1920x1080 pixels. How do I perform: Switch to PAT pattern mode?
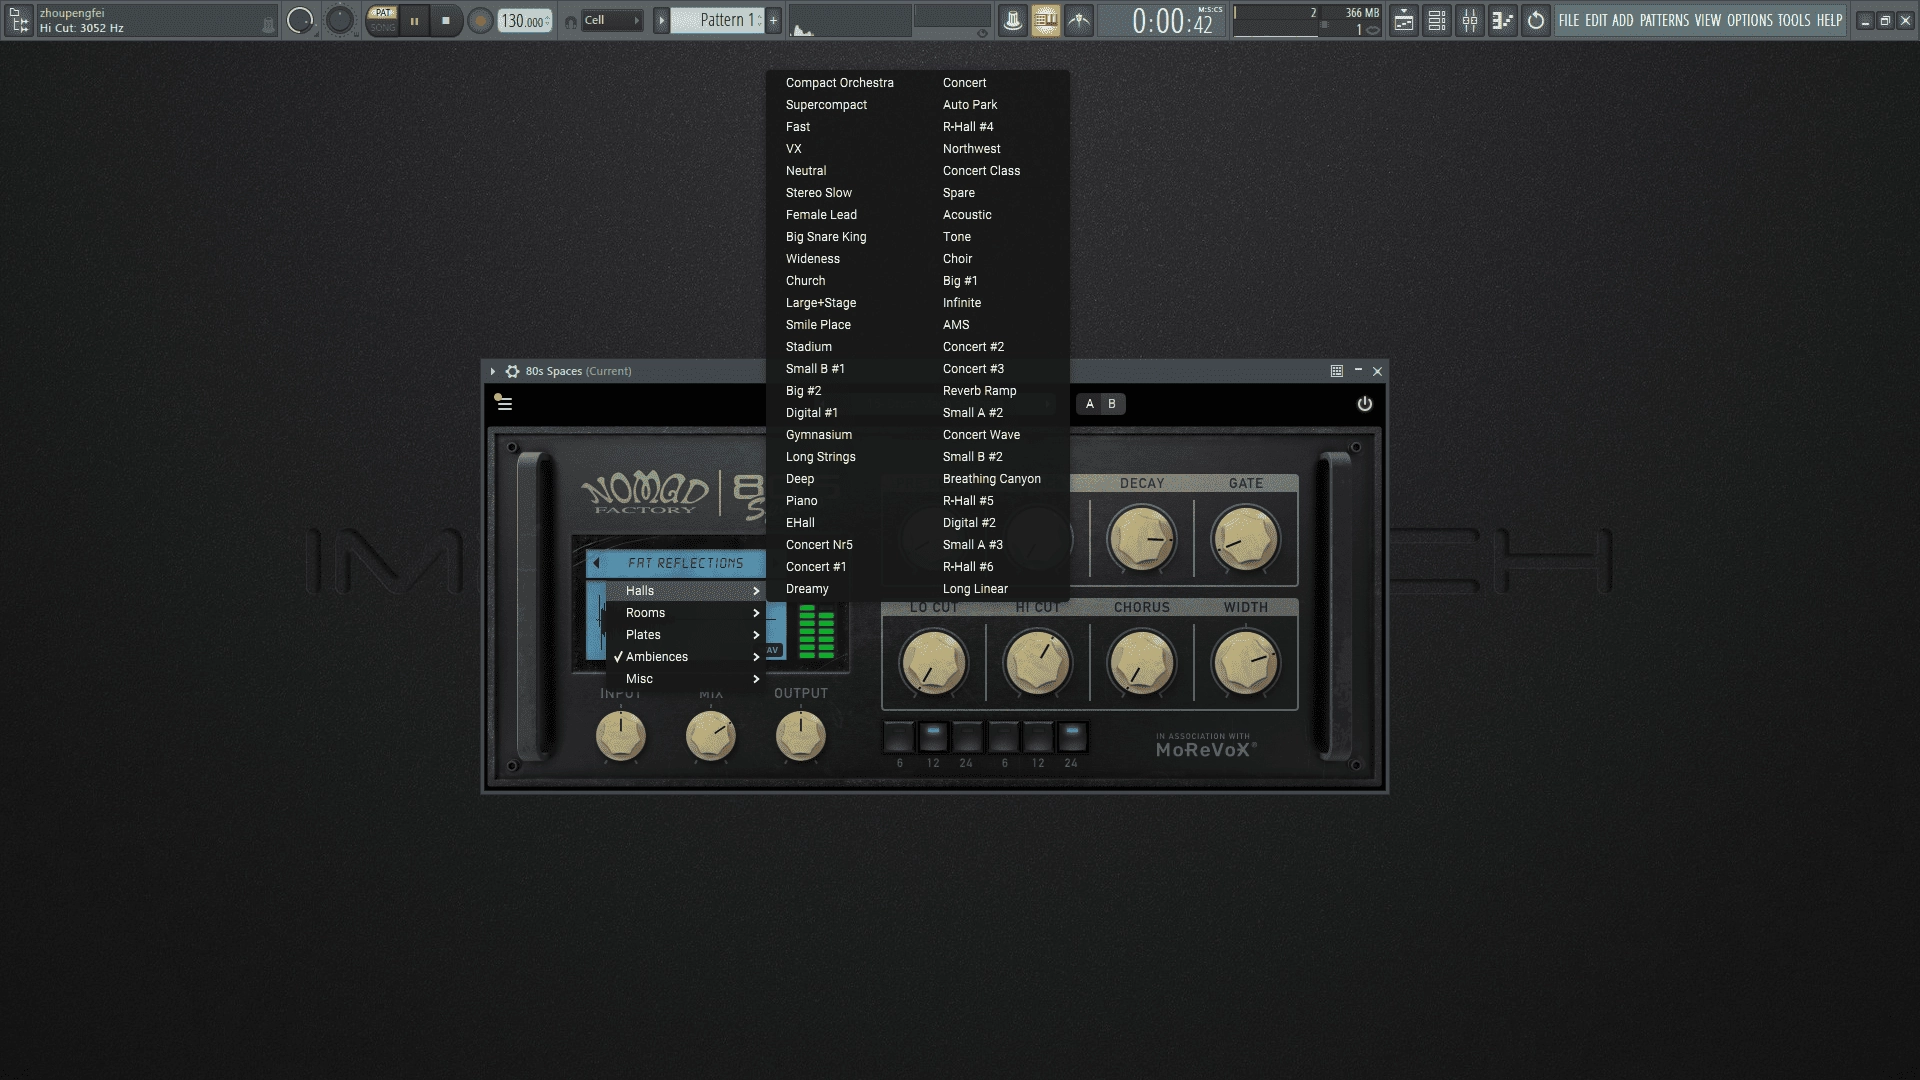[x=382, y=13]
